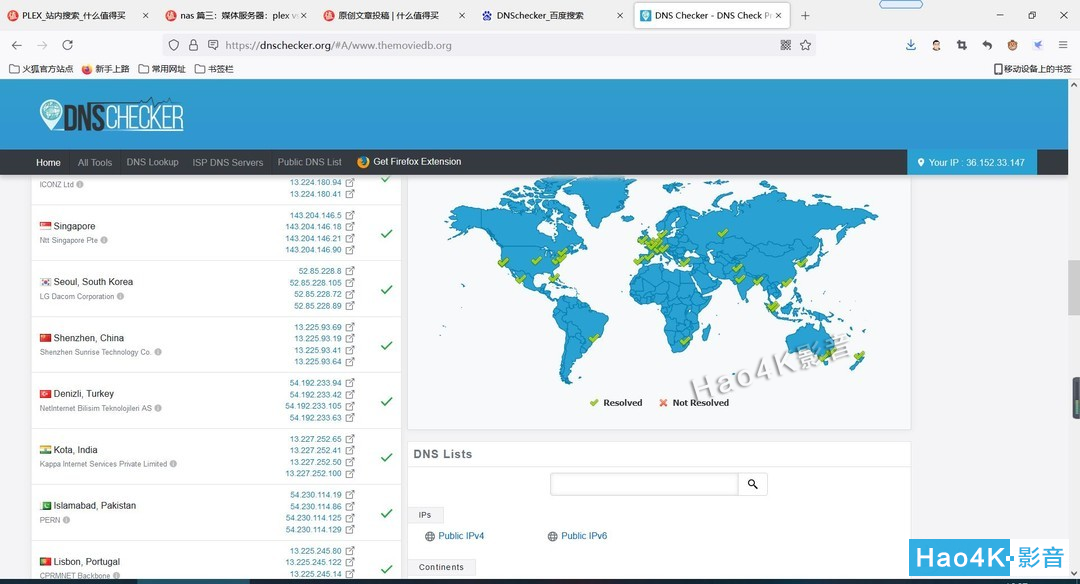Reload the page with refresh icon

(68, 45)
